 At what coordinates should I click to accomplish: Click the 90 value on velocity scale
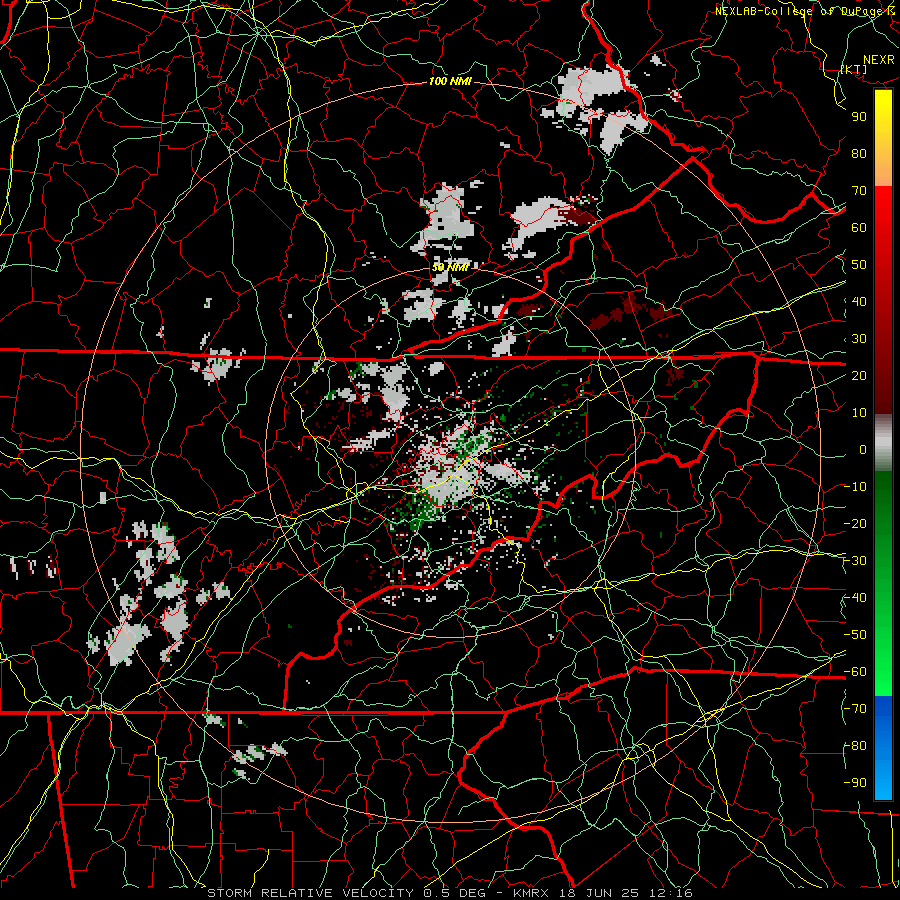click(859, 117)
